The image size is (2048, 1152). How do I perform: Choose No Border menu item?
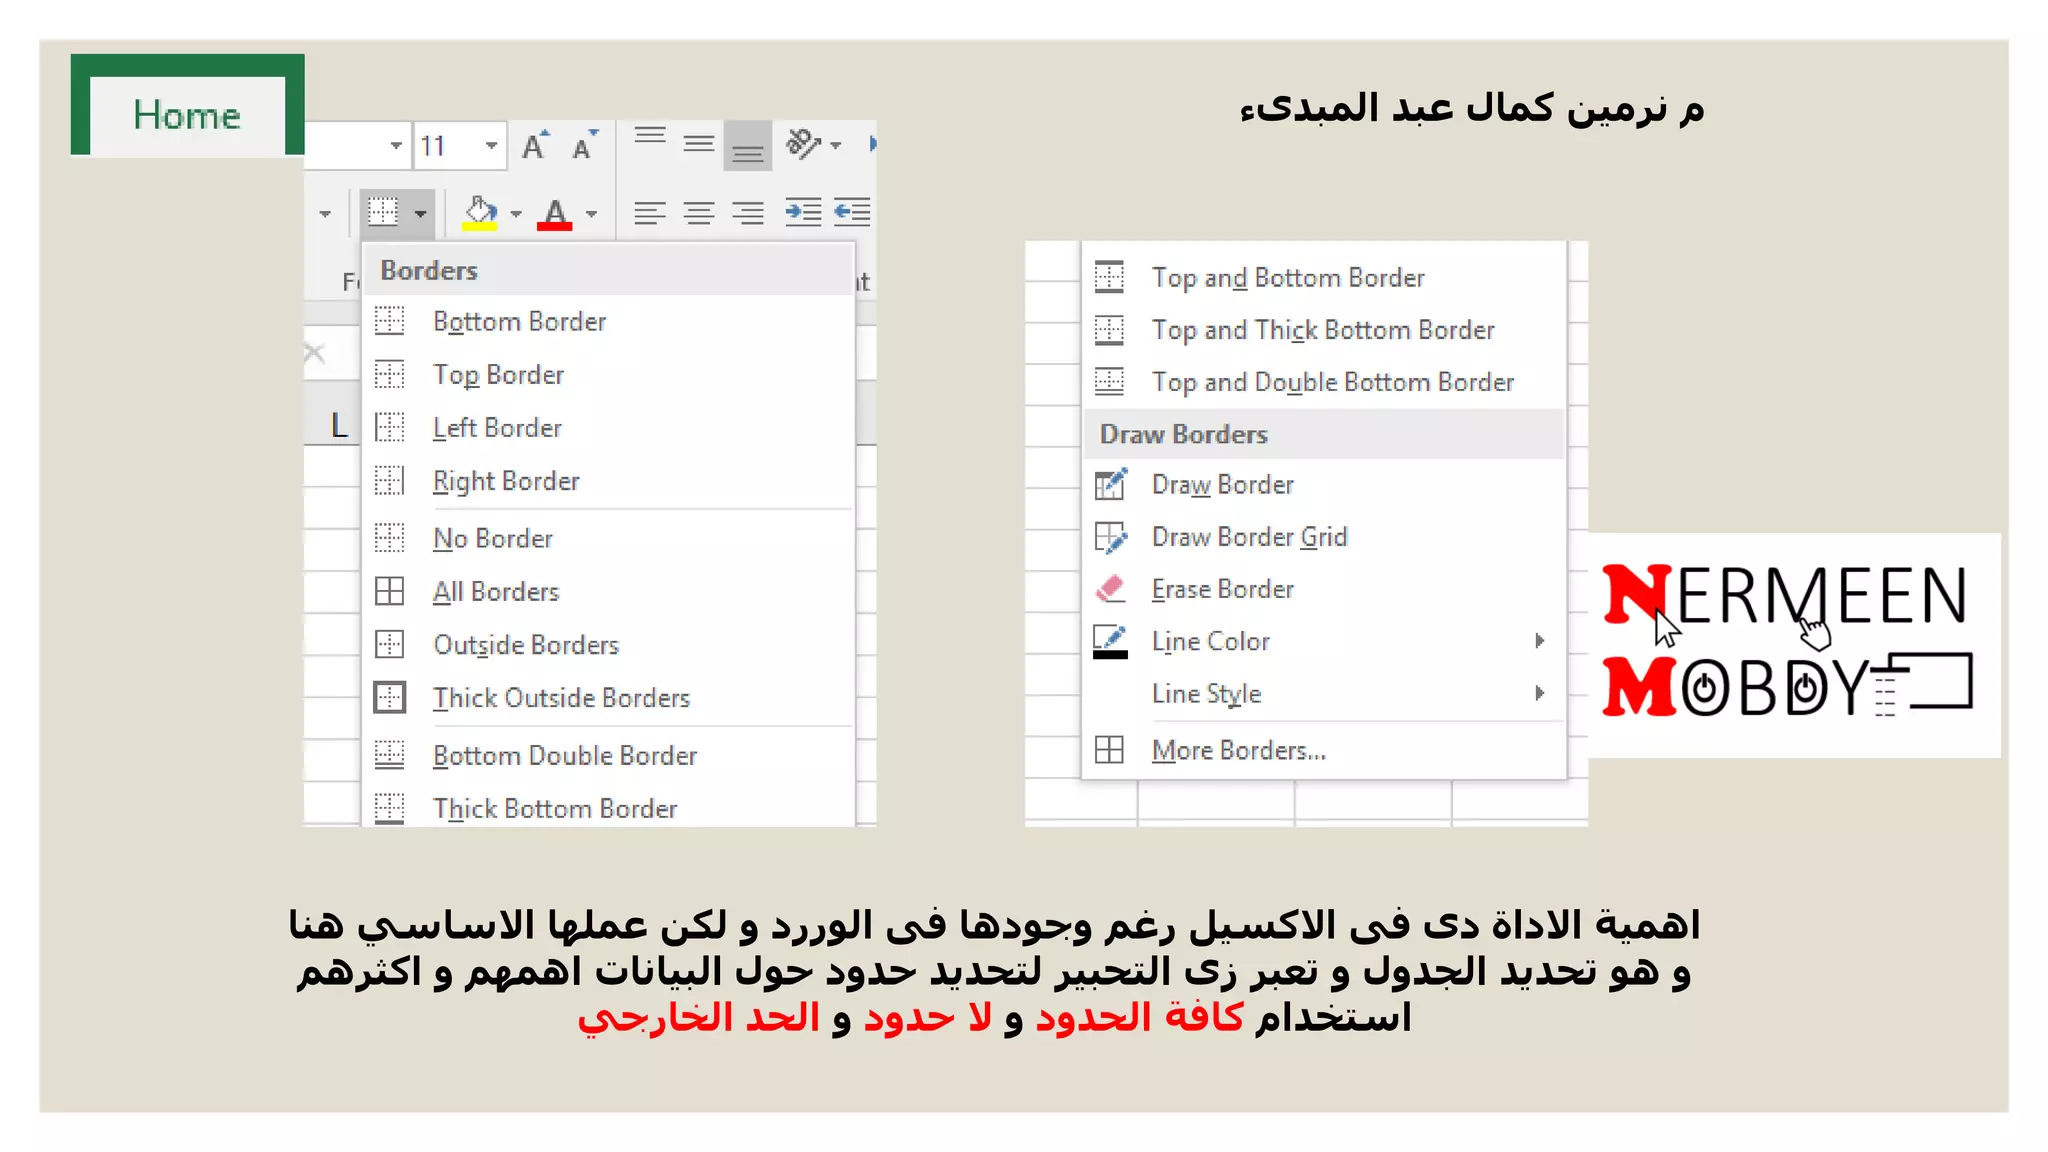point(609,538)
